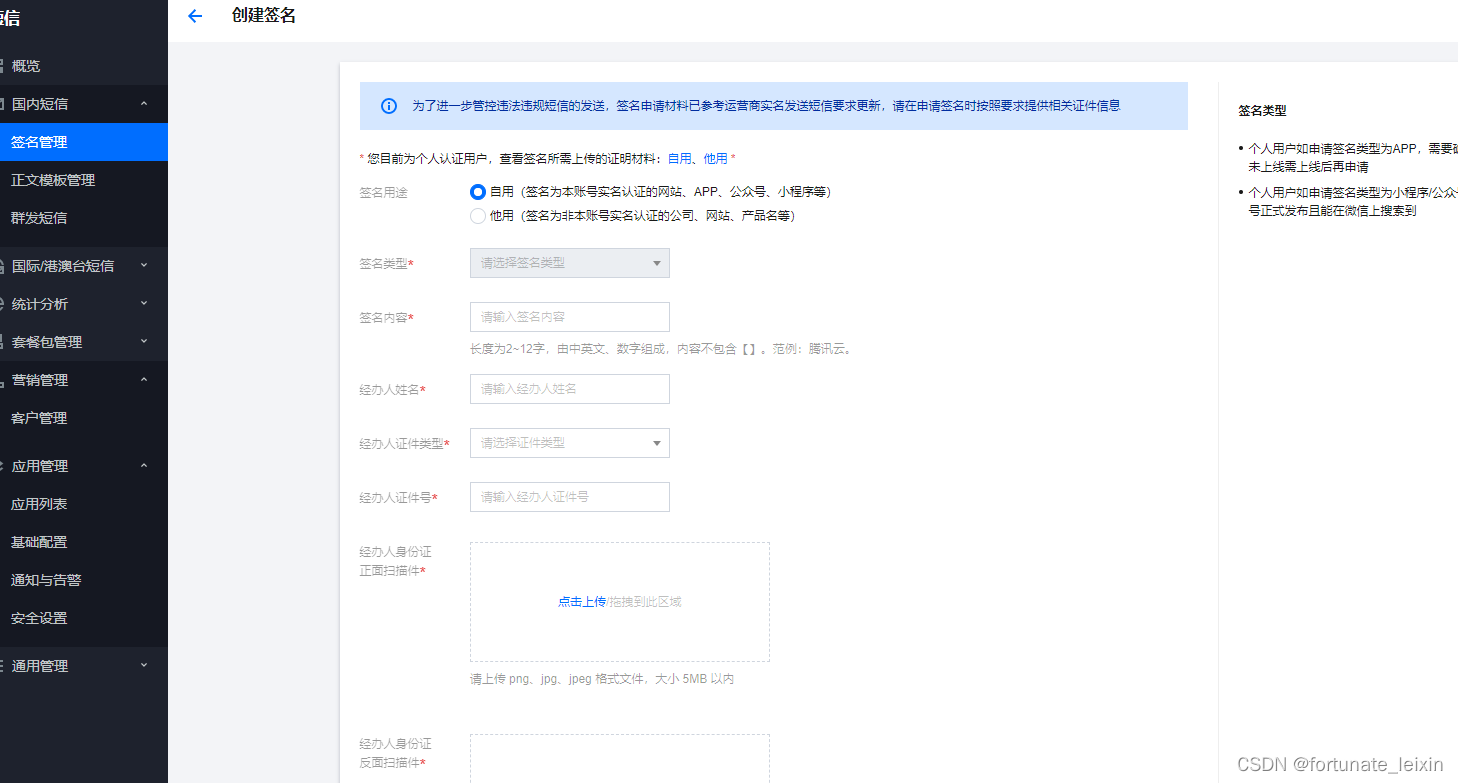Click 点击上传 for ID front scan
Viewport: 1458px width, 783px height.
[x=582, y=602]
